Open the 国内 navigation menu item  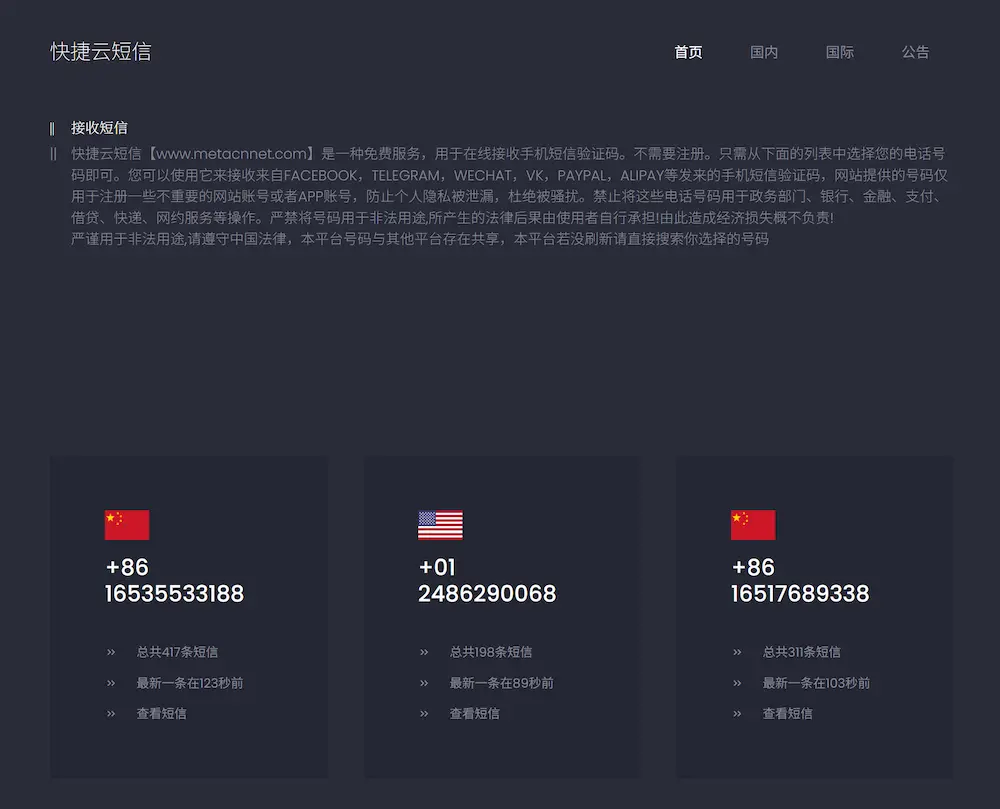click(x=764, y=52)
